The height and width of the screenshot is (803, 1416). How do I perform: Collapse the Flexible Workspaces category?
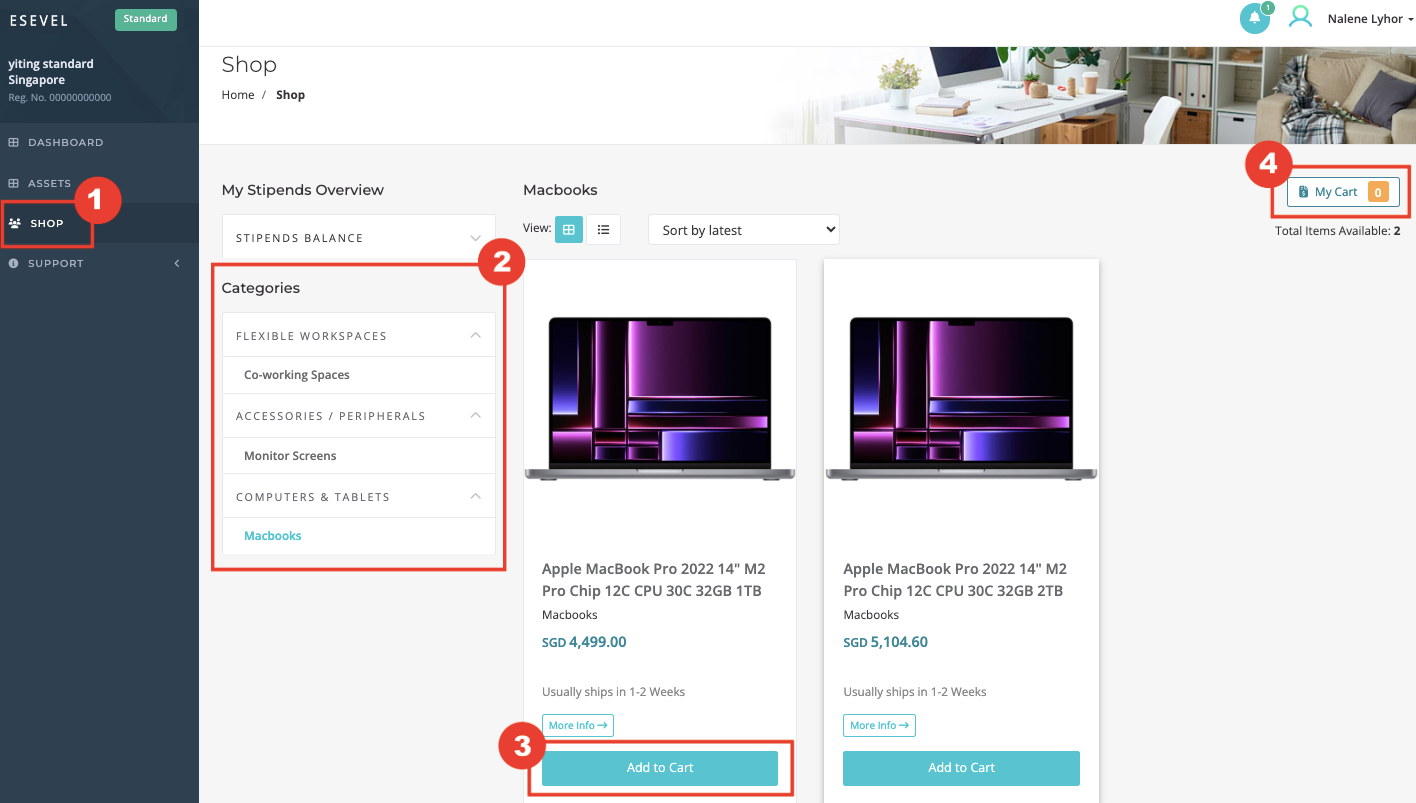[x=359, y=336]
